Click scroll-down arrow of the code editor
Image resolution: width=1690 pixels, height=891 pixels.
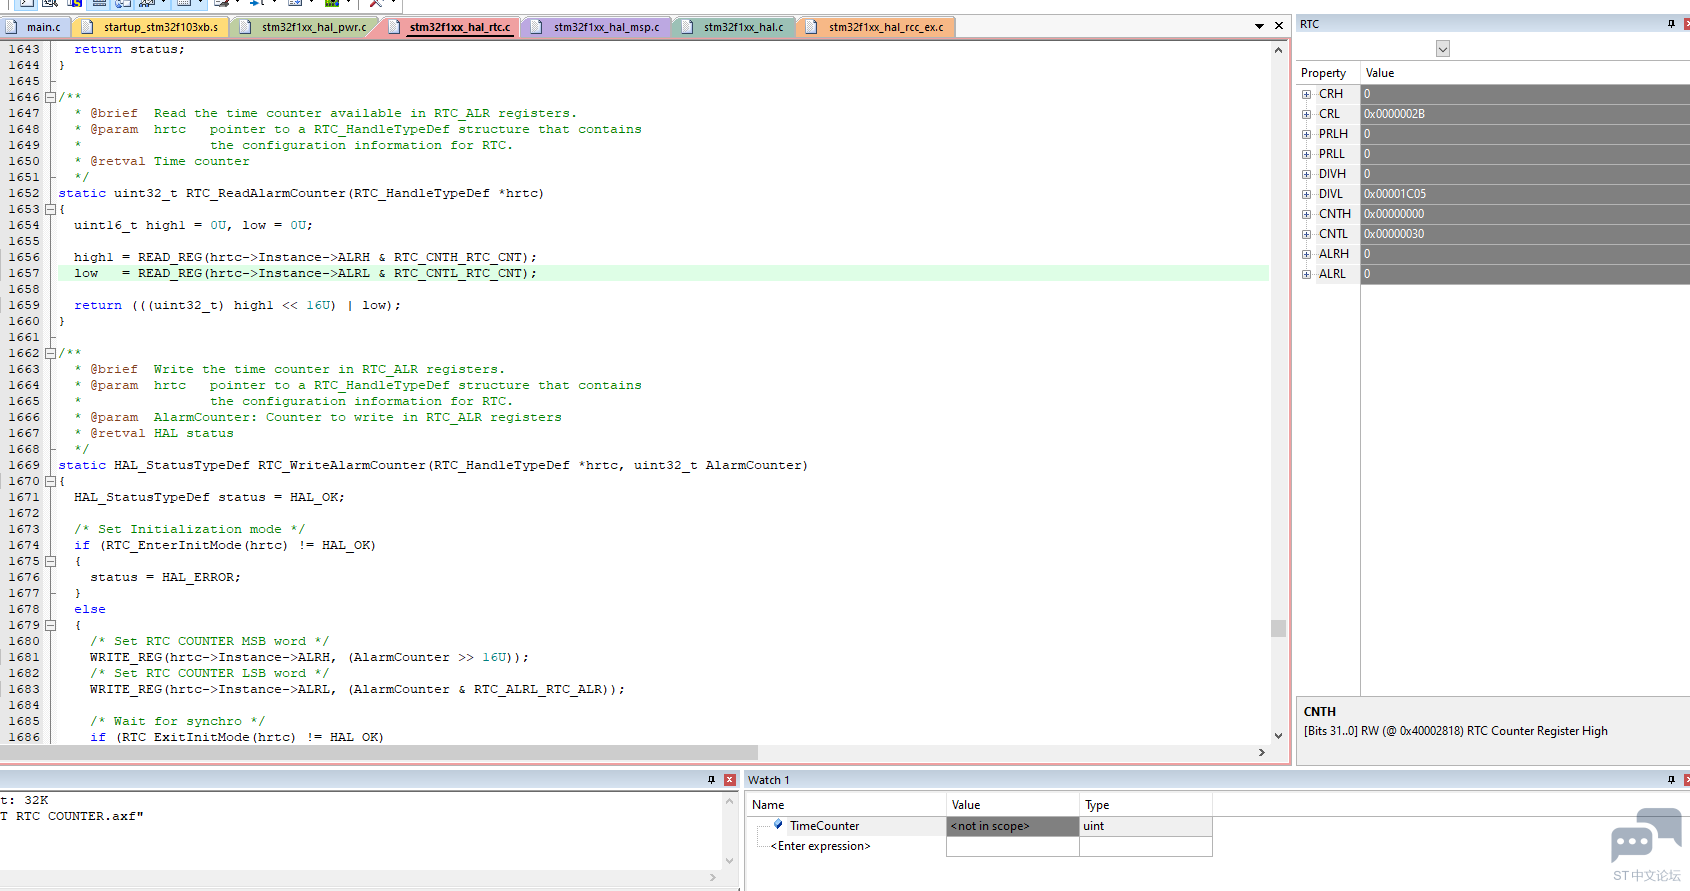coord(1278,736)
